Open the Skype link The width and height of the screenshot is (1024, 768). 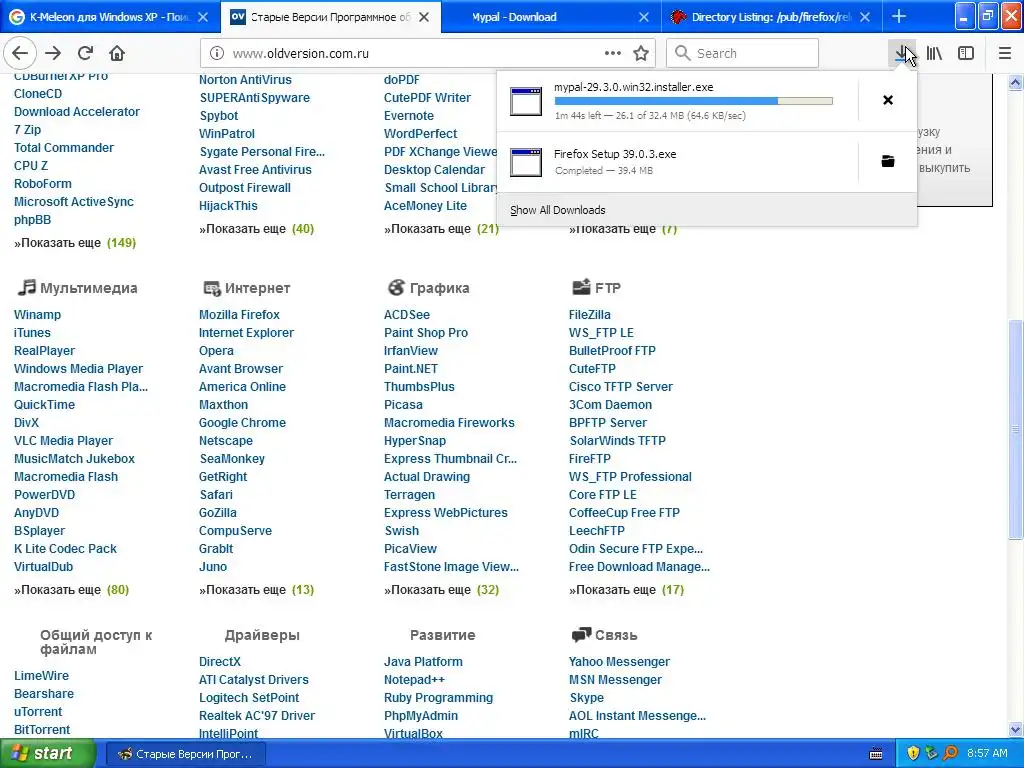tap(586, 697)
